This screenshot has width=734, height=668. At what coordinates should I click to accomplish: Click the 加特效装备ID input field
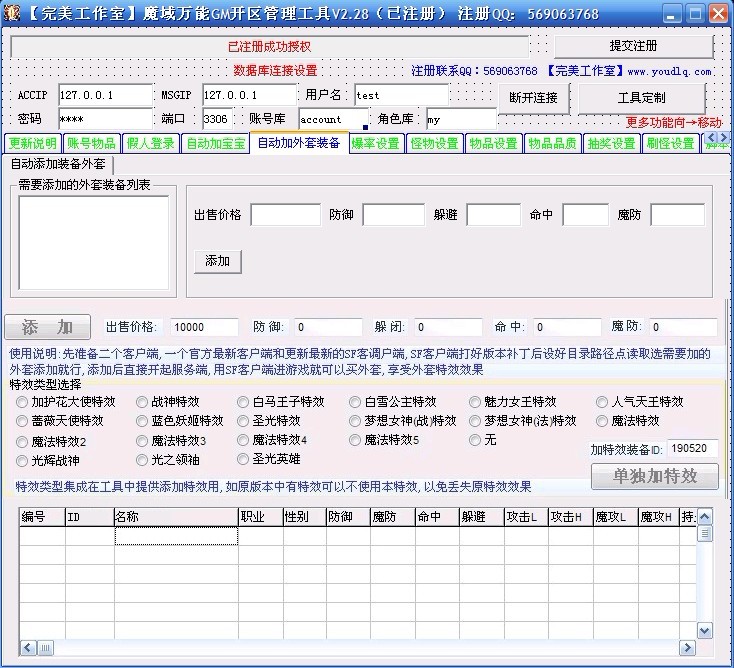(x=691, y=449)
